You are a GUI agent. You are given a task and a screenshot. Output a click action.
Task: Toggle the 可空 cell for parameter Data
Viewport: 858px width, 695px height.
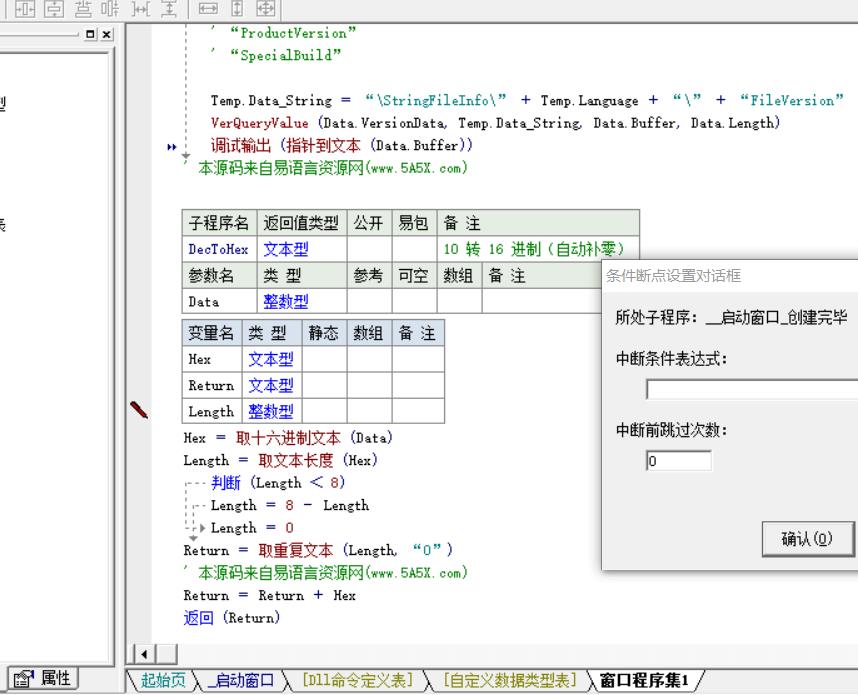(x=414, y=302)
